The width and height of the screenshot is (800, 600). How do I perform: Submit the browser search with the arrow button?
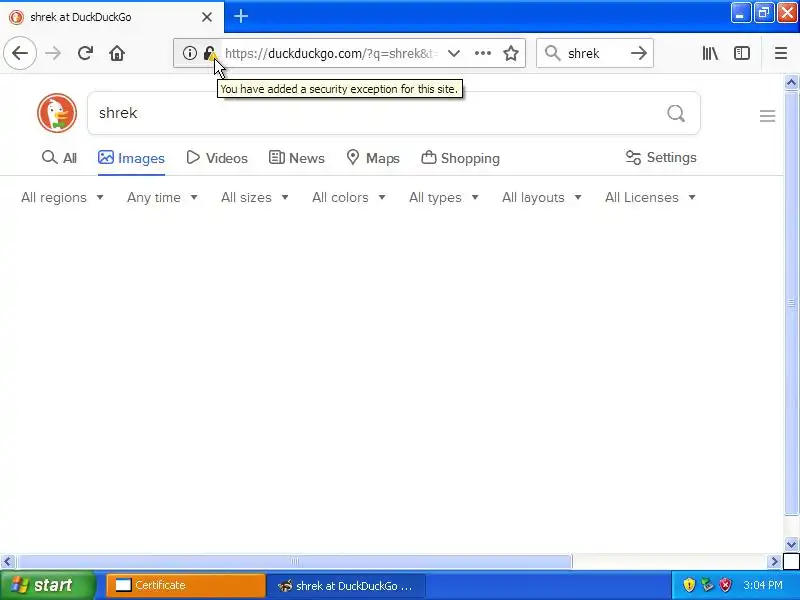(x=638, y=53)
